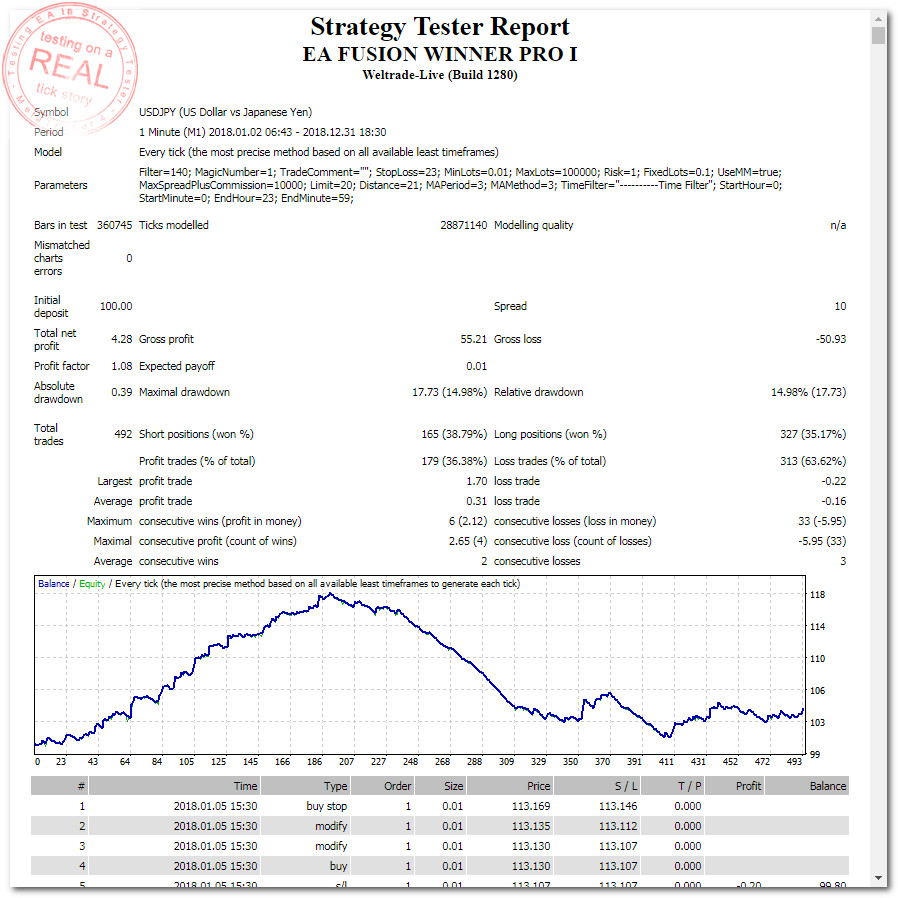Click the largest loss trade value '-0.22'
898x898 pixels.
point(834,481)
